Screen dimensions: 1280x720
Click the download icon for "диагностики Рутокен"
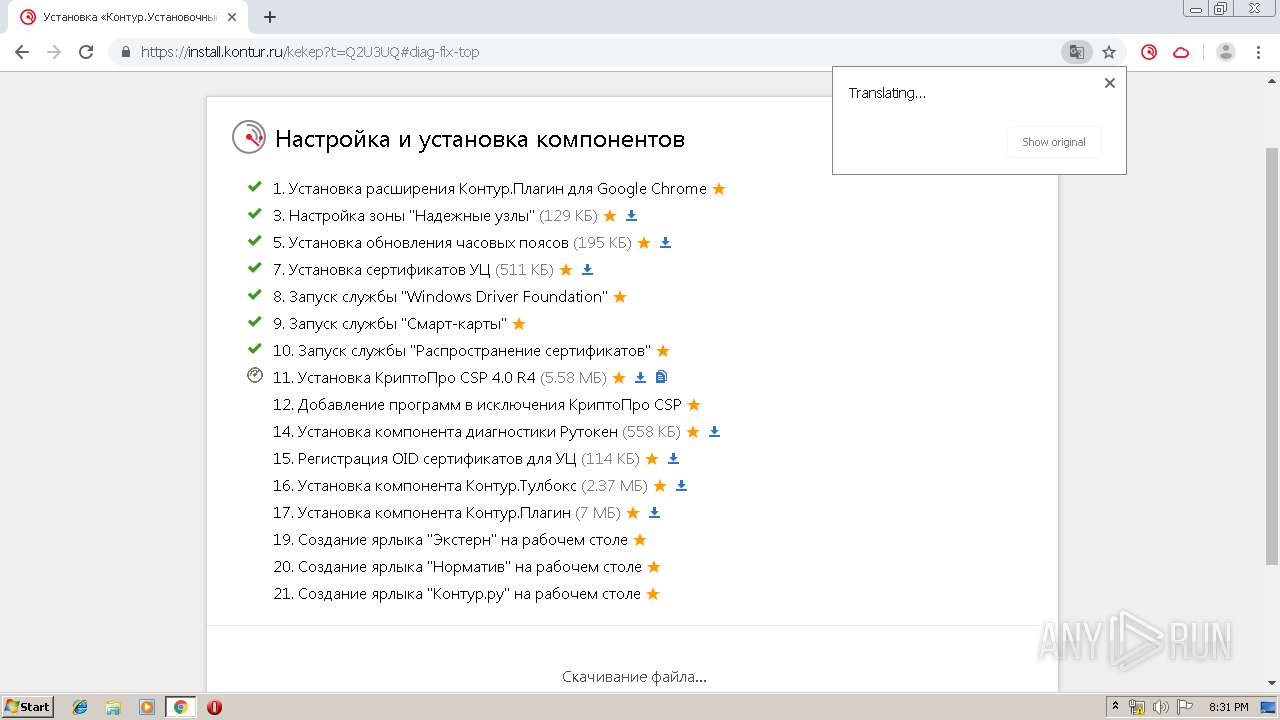pos(714,431)
